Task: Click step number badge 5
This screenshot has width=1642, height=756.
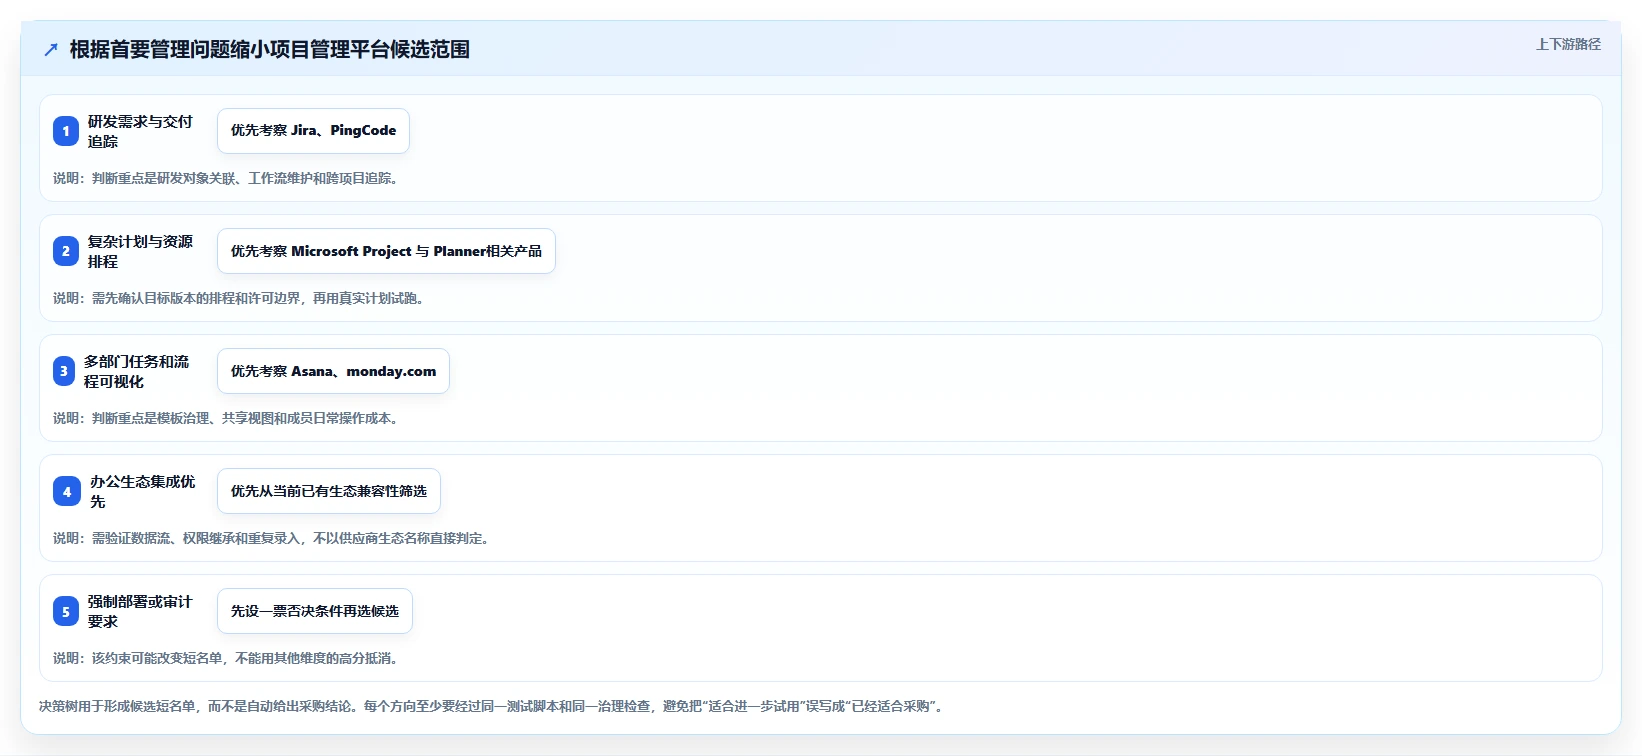Action: tap(66, 611)
